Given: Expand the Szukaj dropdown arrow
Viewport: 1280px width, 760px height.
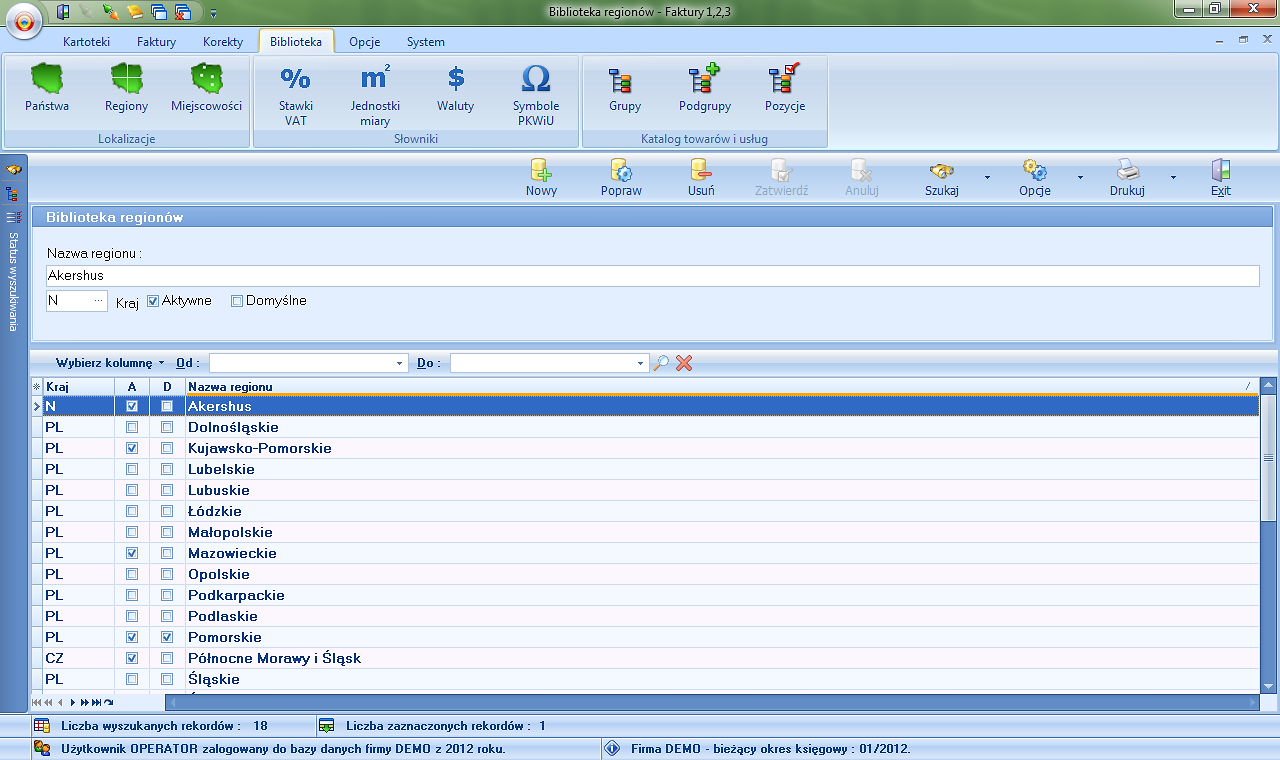Looking at the screenshot, I should 987,178.
